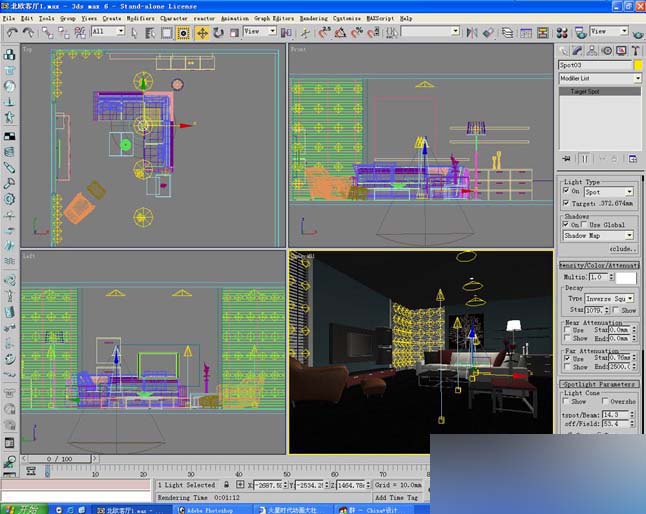Viewport: 646px width, 514px height.
Task: Click the Select Object tool
Action: click(132, 32)
